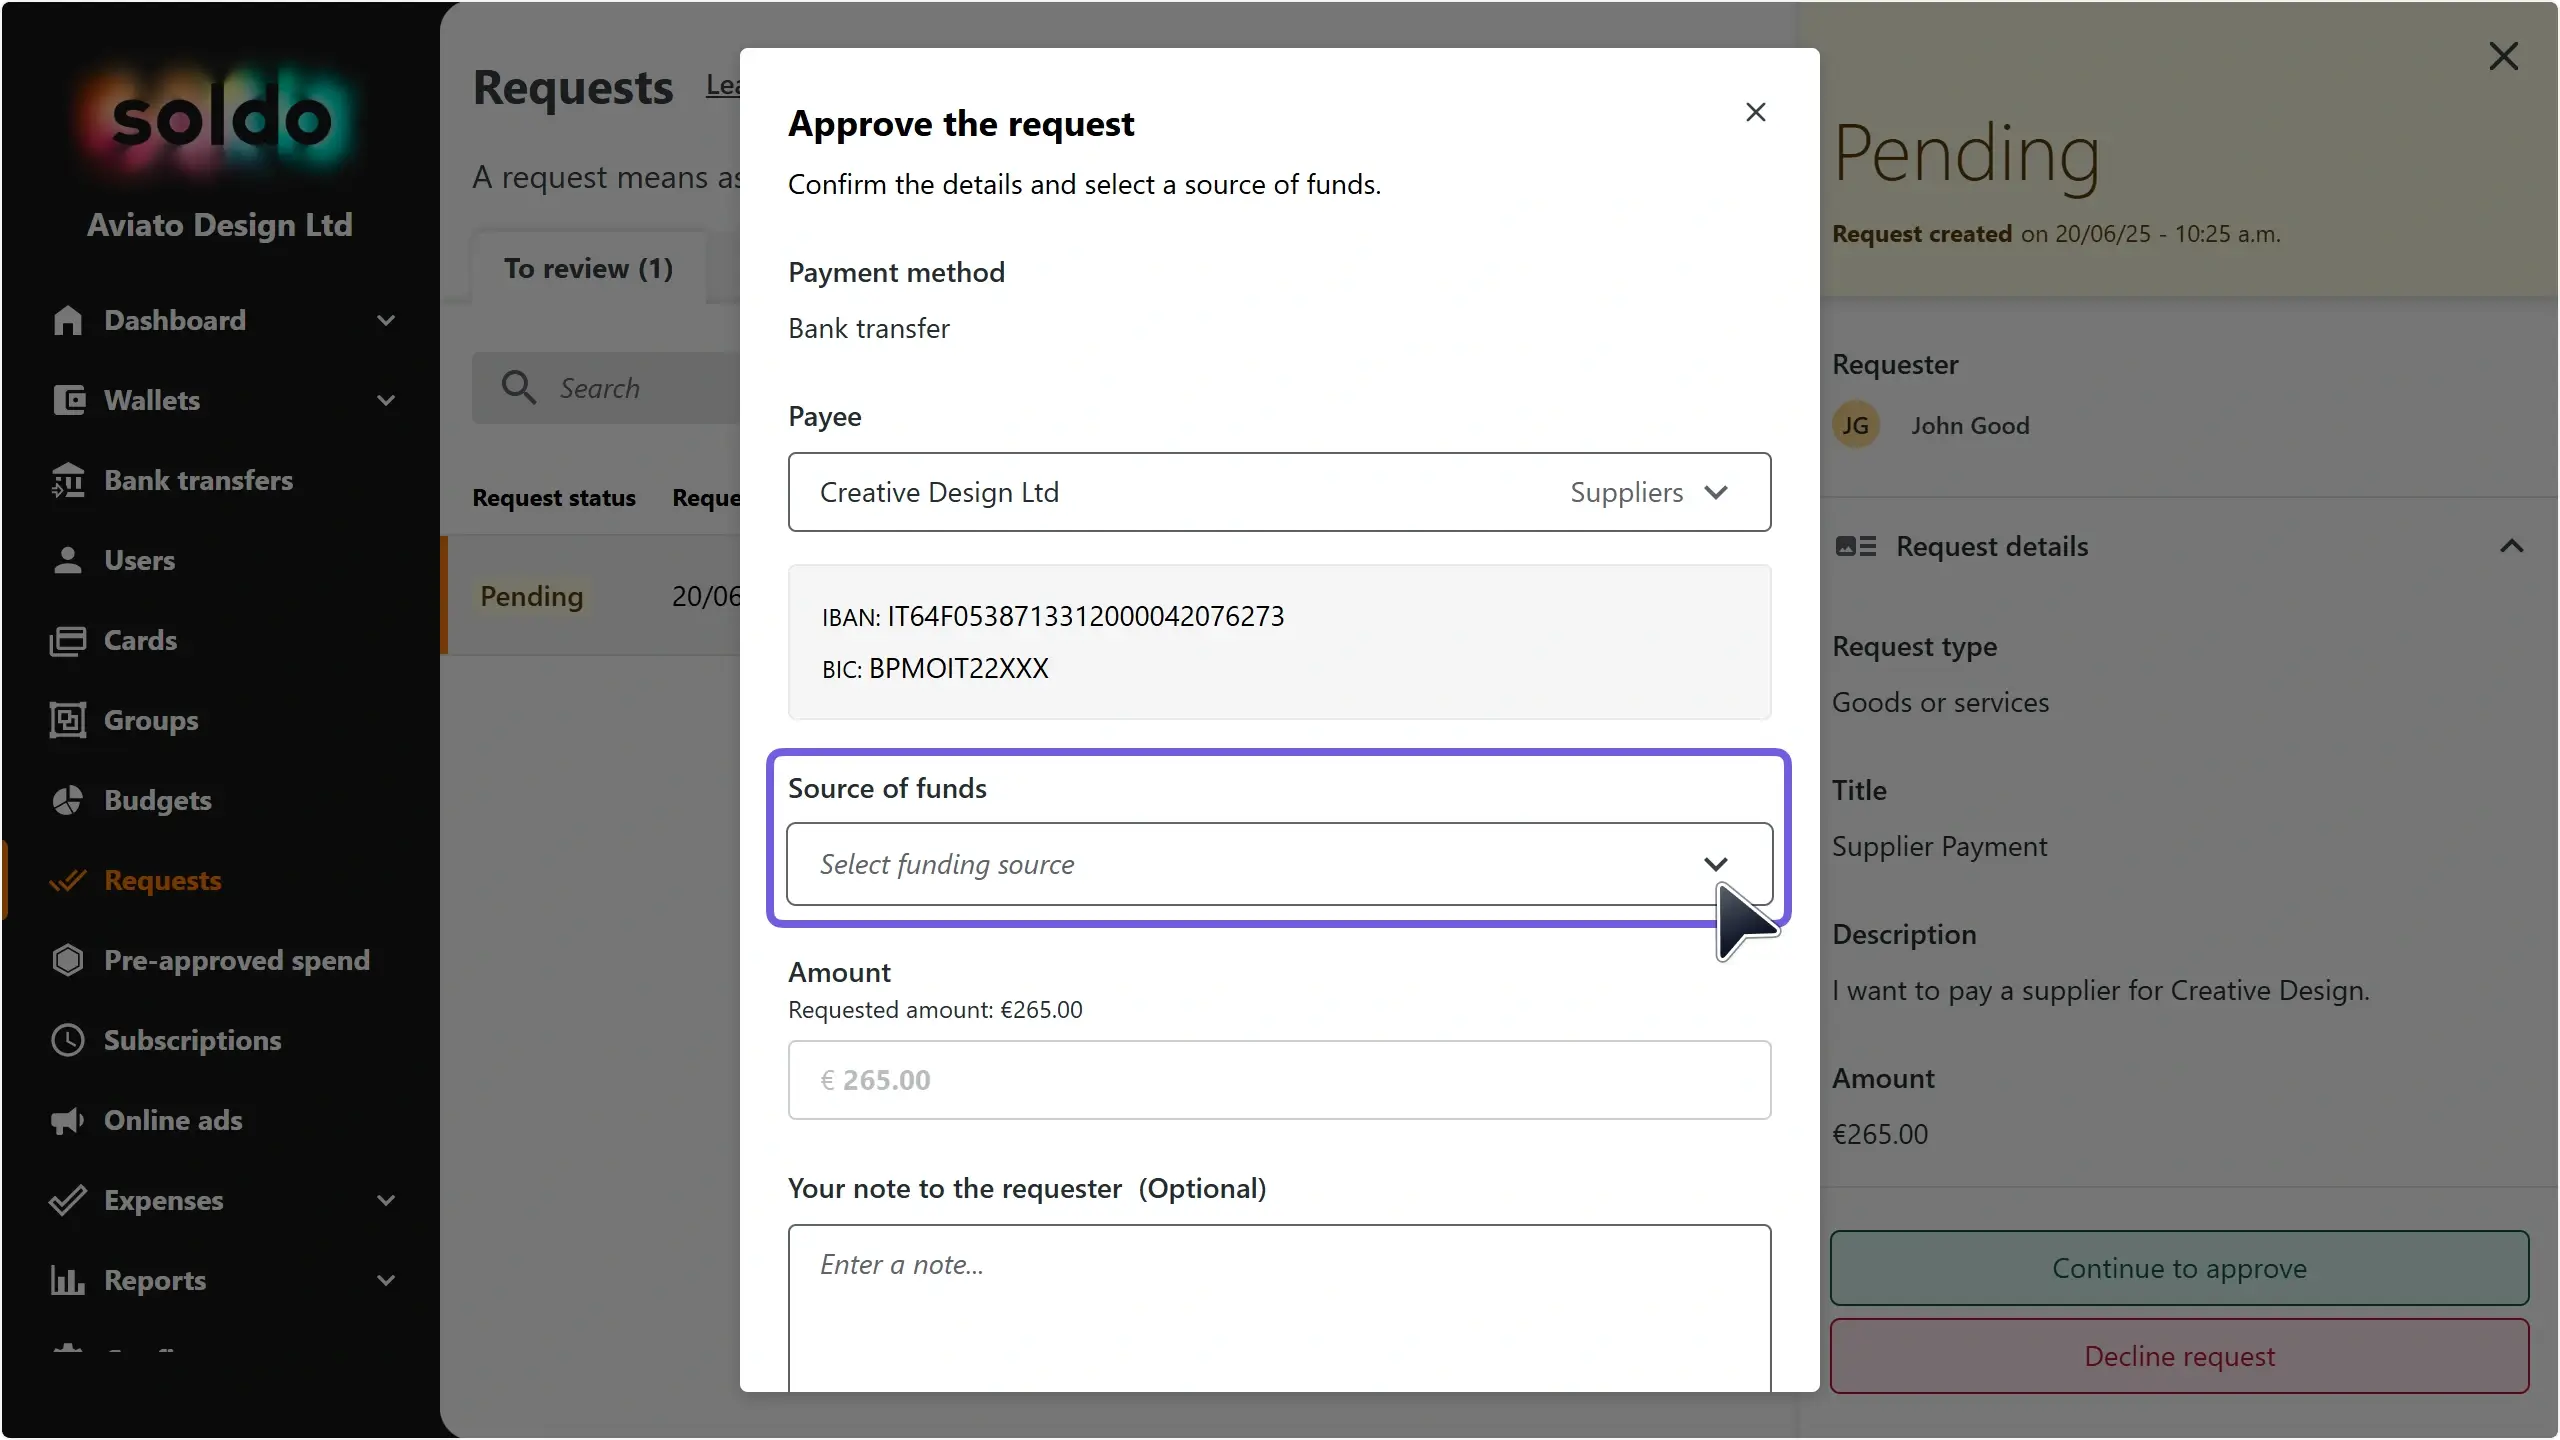Click the Requested amount: €265.00 text
2560x1440 pixels.
point(935,1009)
